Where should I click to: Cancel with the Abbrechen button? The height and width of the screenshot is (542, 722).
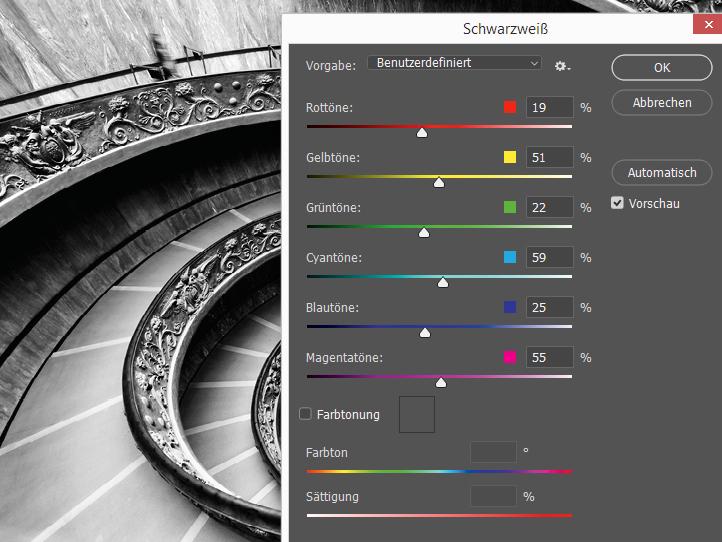coord(662,102)
